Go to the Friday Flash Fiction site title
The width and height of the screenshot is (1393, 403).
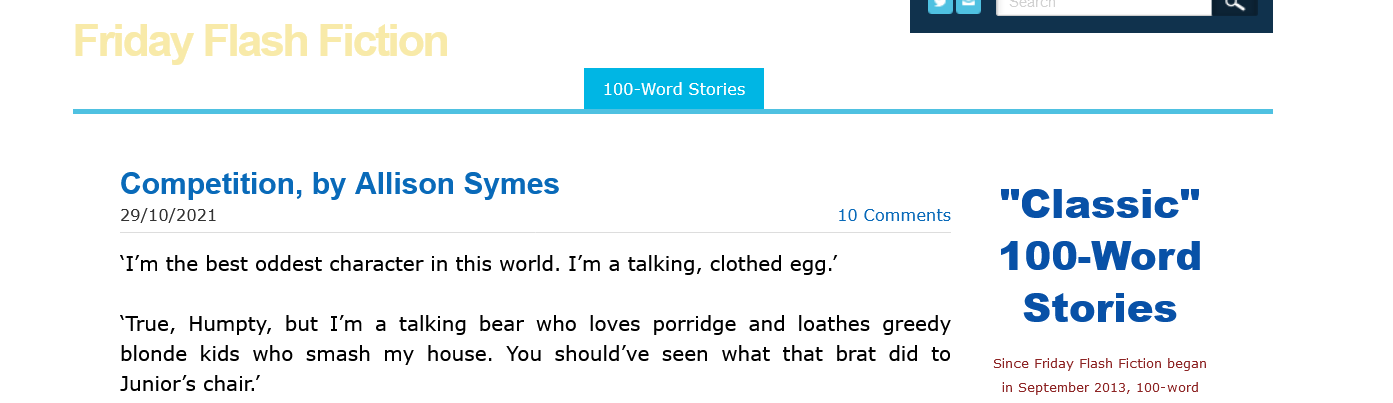pos(260,42)
